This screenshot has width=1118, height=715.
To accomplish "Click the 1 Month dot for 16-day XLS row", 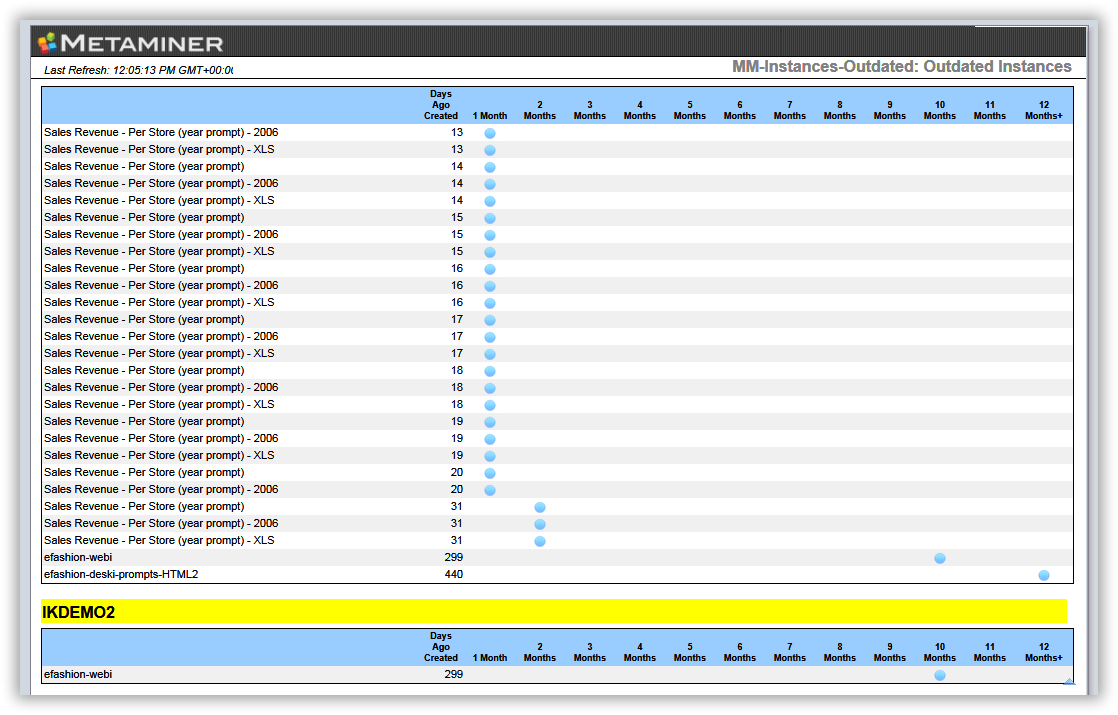I will pos(490,303).
